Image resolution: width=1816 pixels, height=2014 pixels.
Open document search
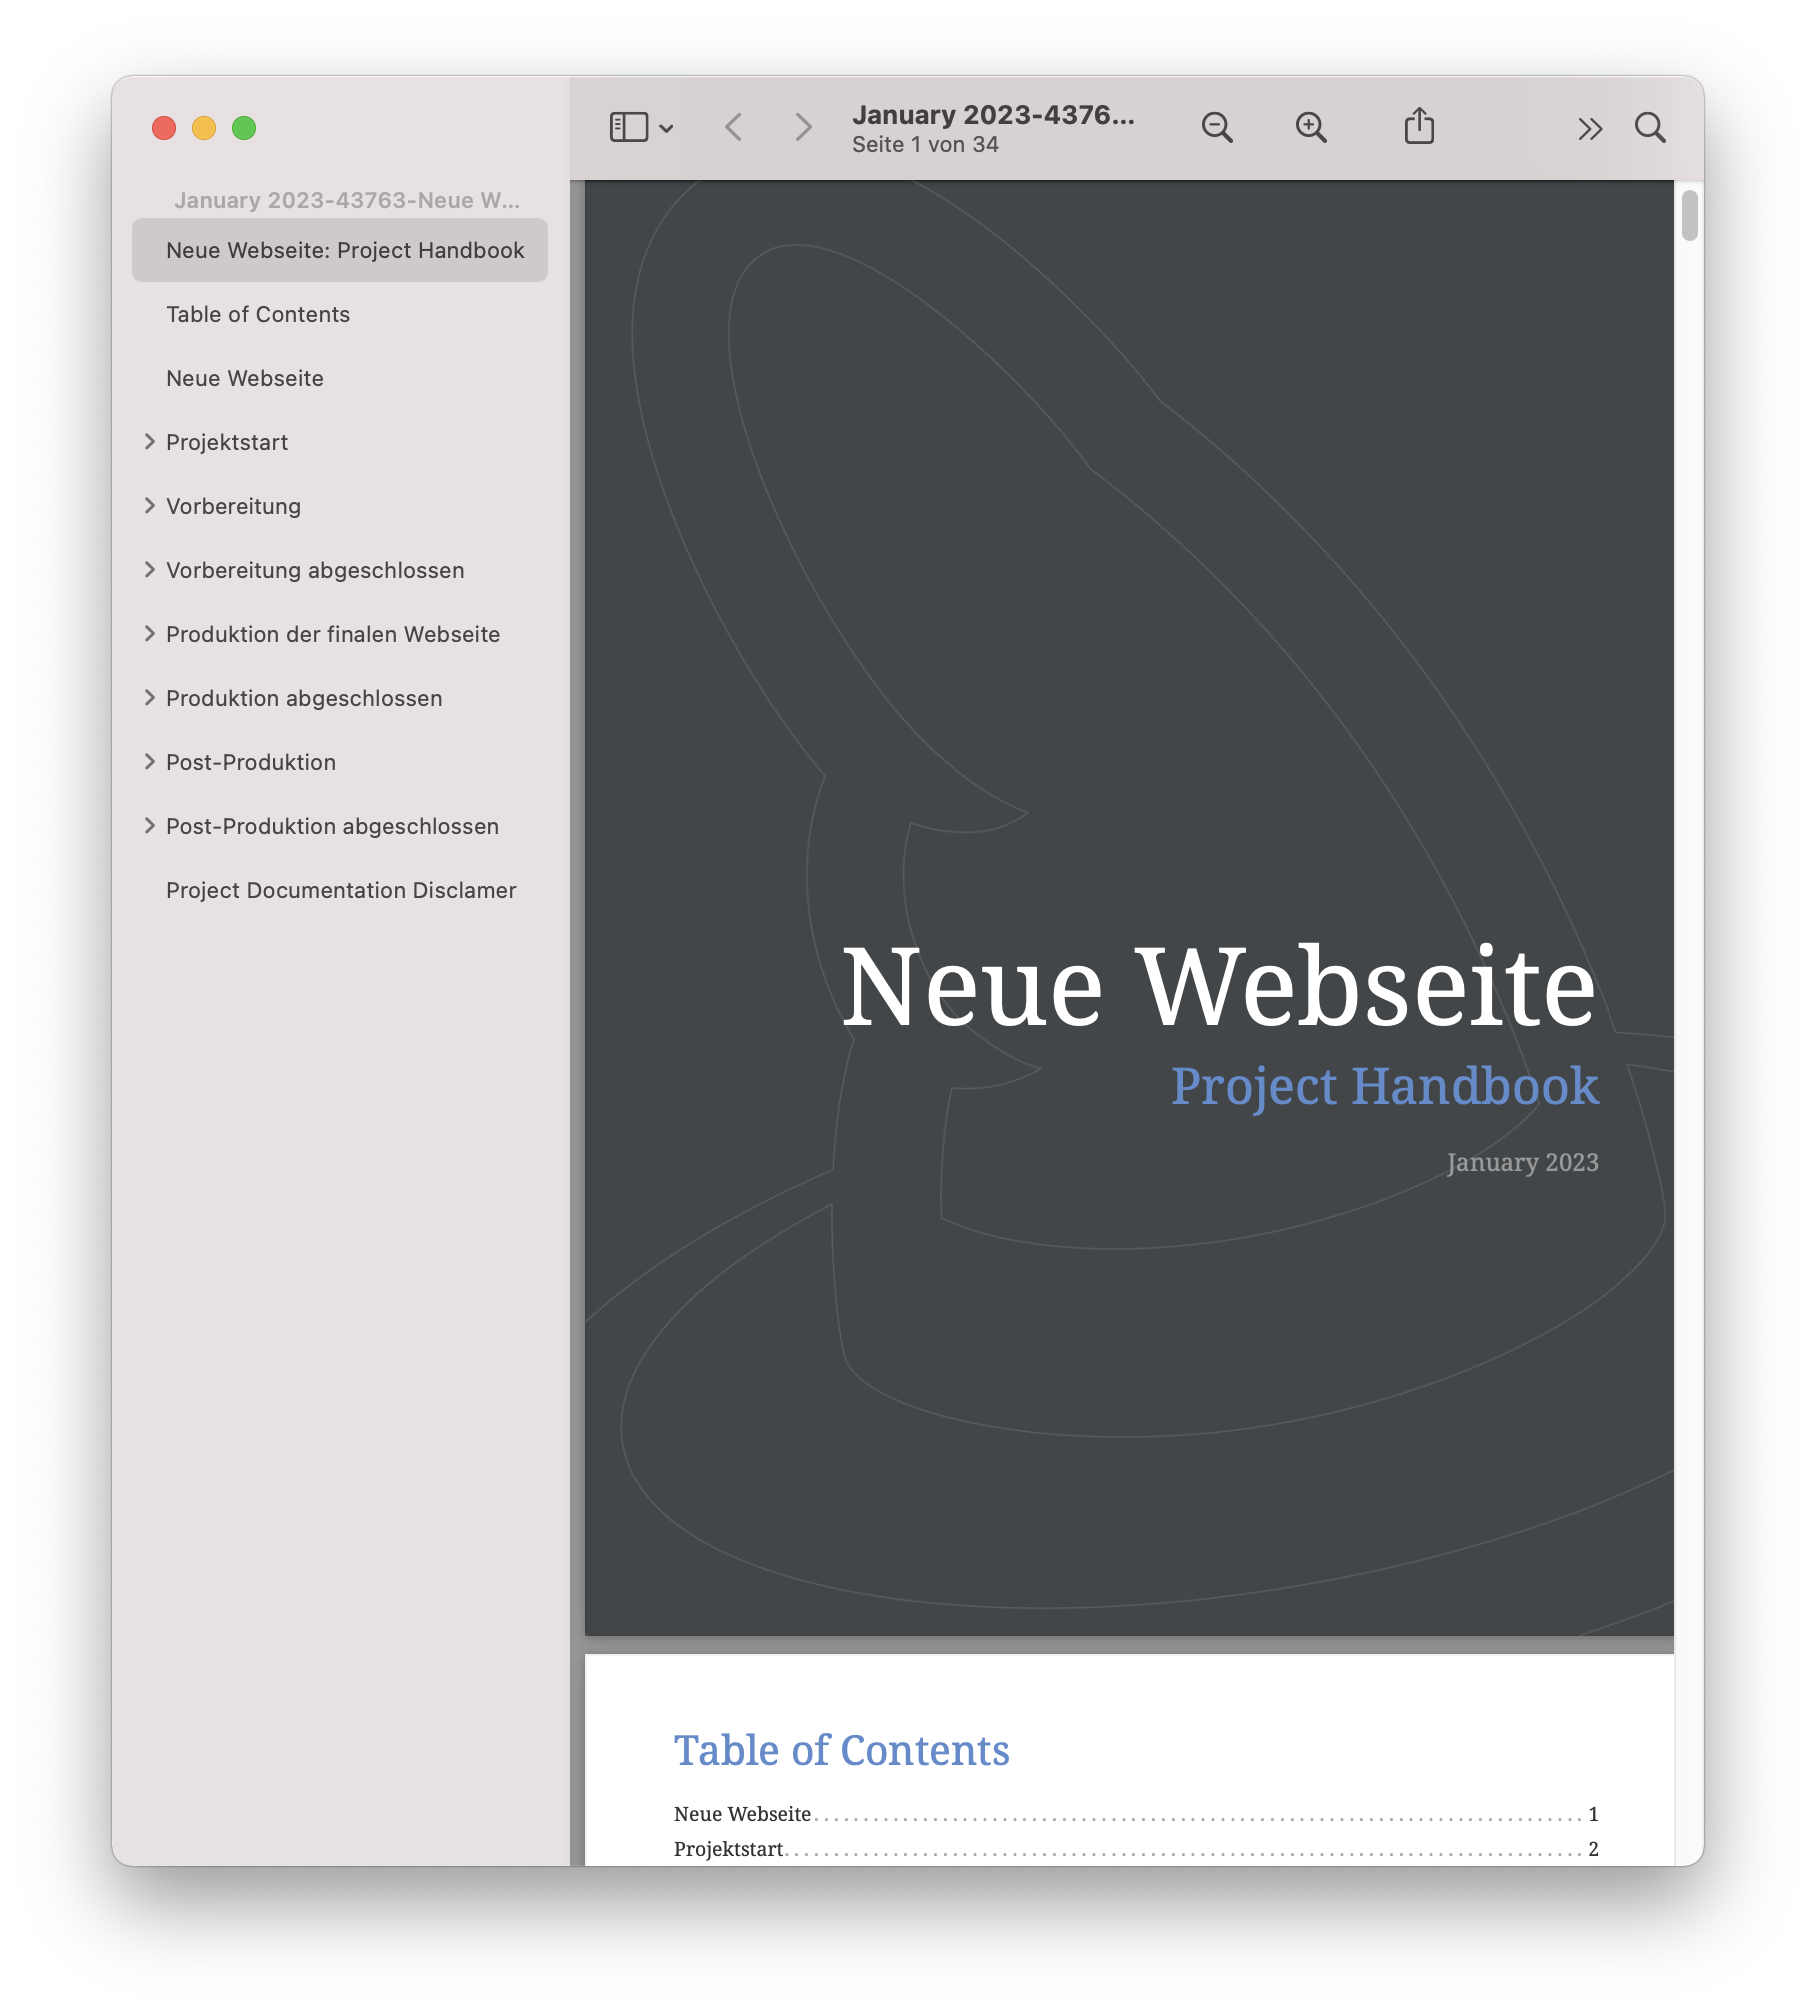pos(1650,127)
